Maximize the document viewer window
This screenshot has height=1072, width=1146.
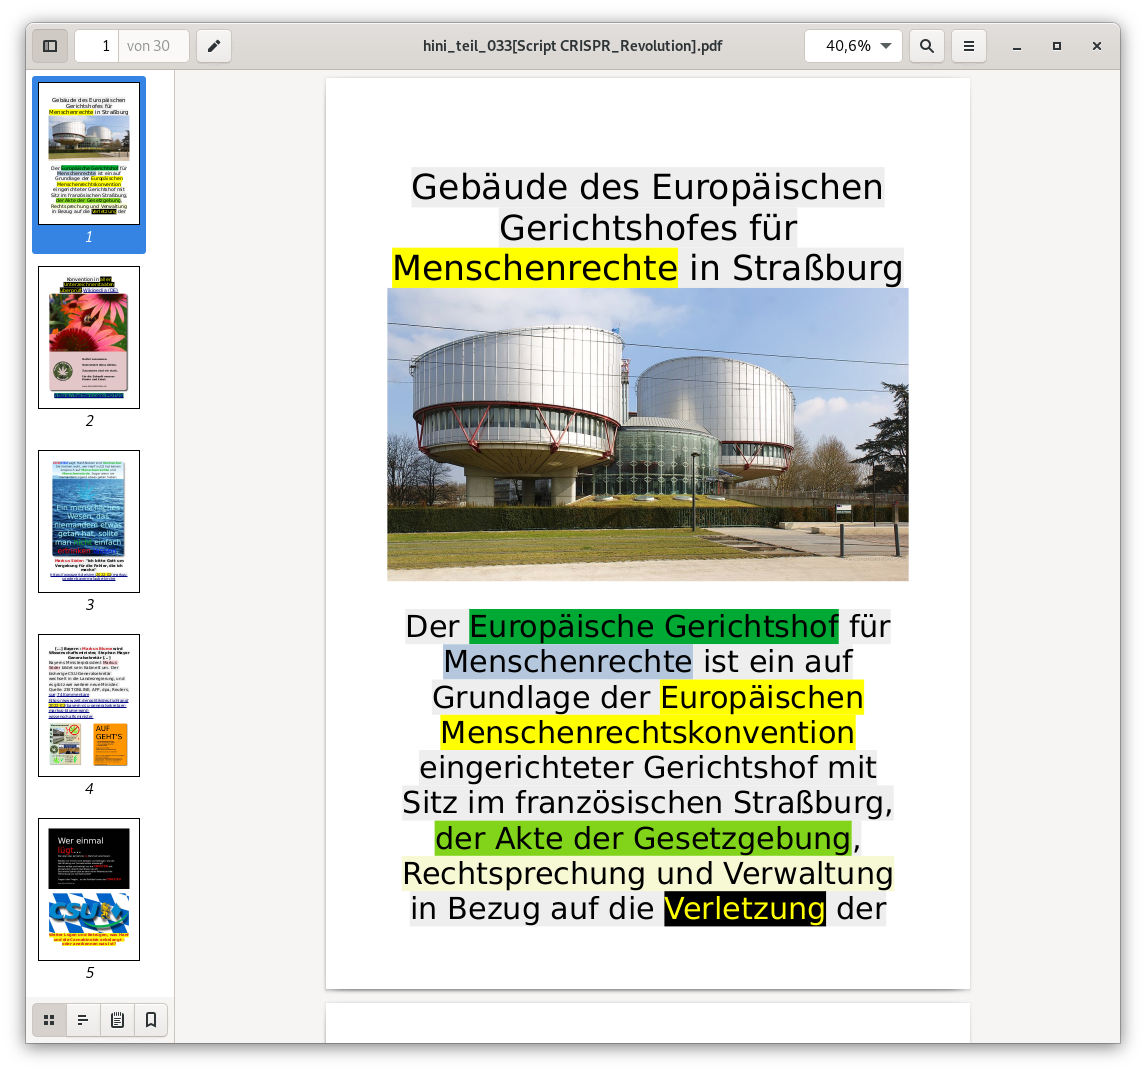tap(1057, 46)
